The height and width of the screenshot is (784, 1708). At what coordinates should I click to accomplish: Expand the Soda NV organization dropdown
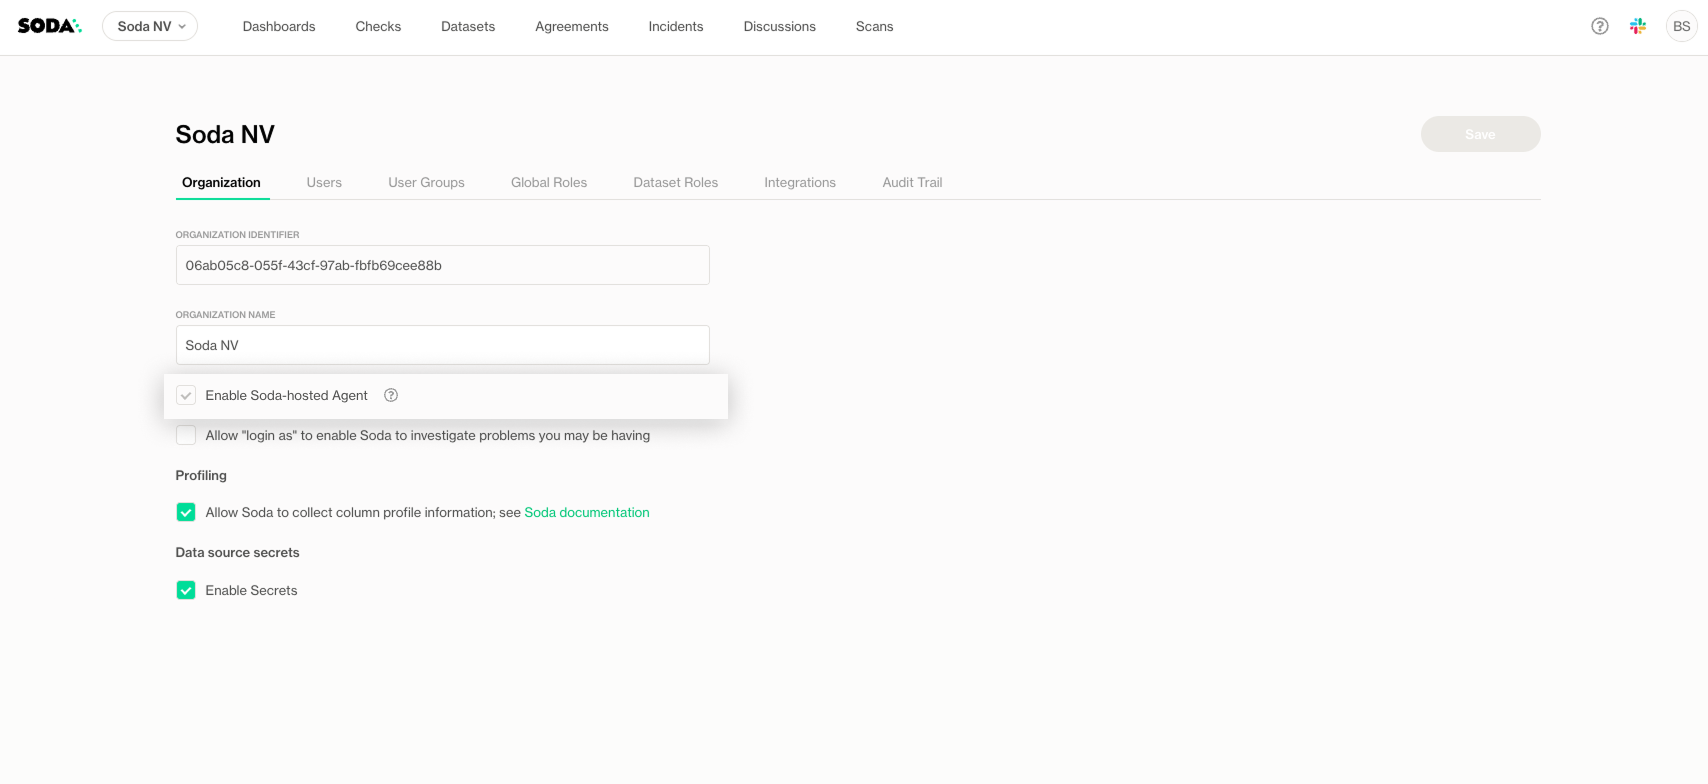coord(150,26)
